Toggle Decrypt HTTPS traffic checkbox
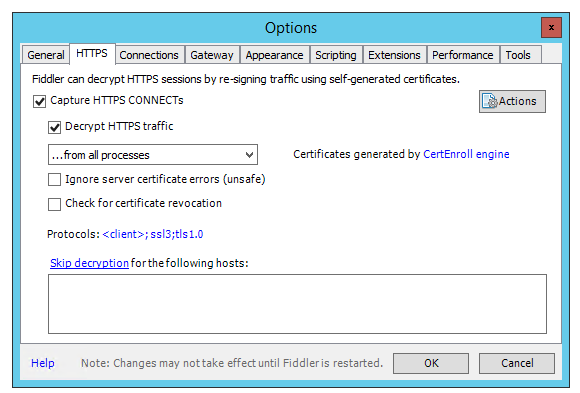The width and height of the screenshot is (580, 393). click(x=54, y=127)
